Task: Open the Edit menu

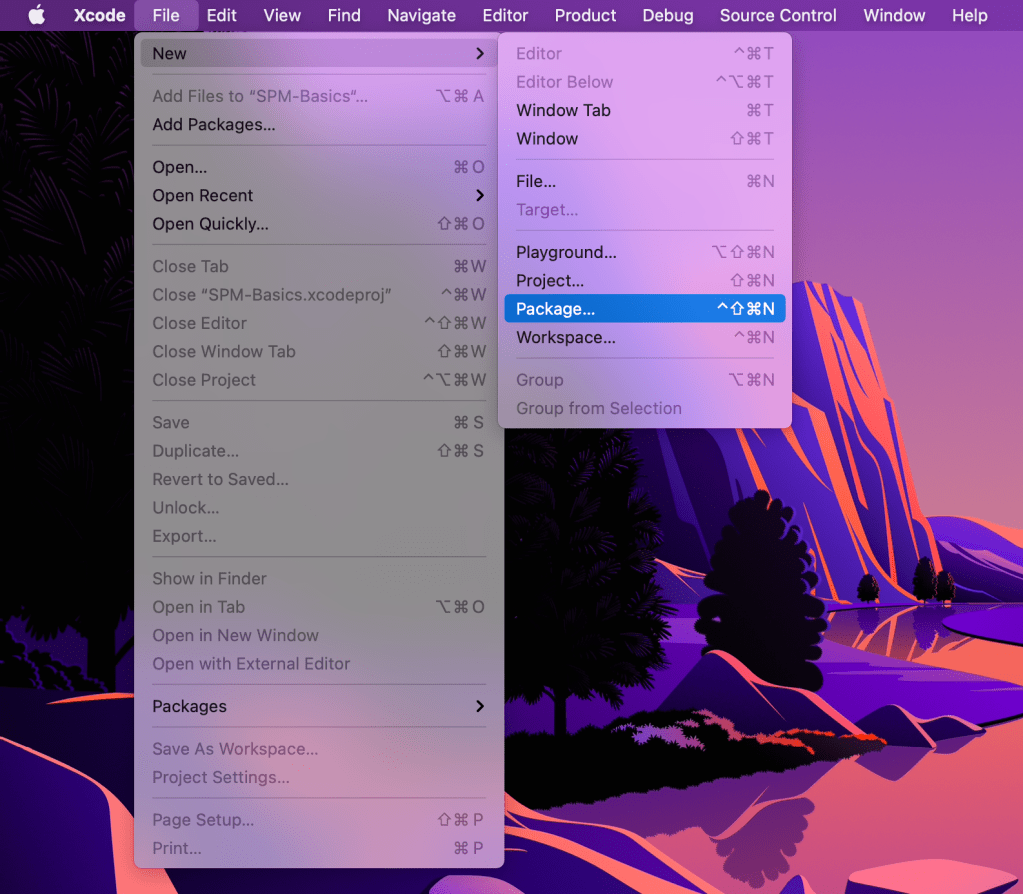Action: click(x=222, y=15)
